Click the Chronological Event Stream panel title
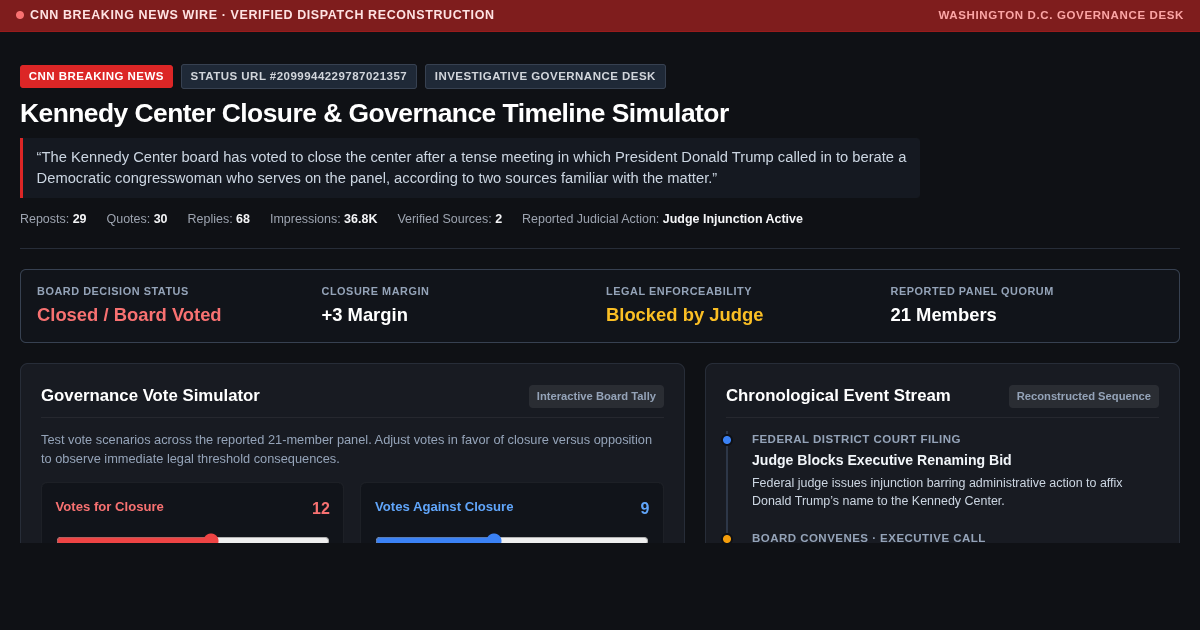The height and width of the screenshot is (630, 1200). [838, 396]
